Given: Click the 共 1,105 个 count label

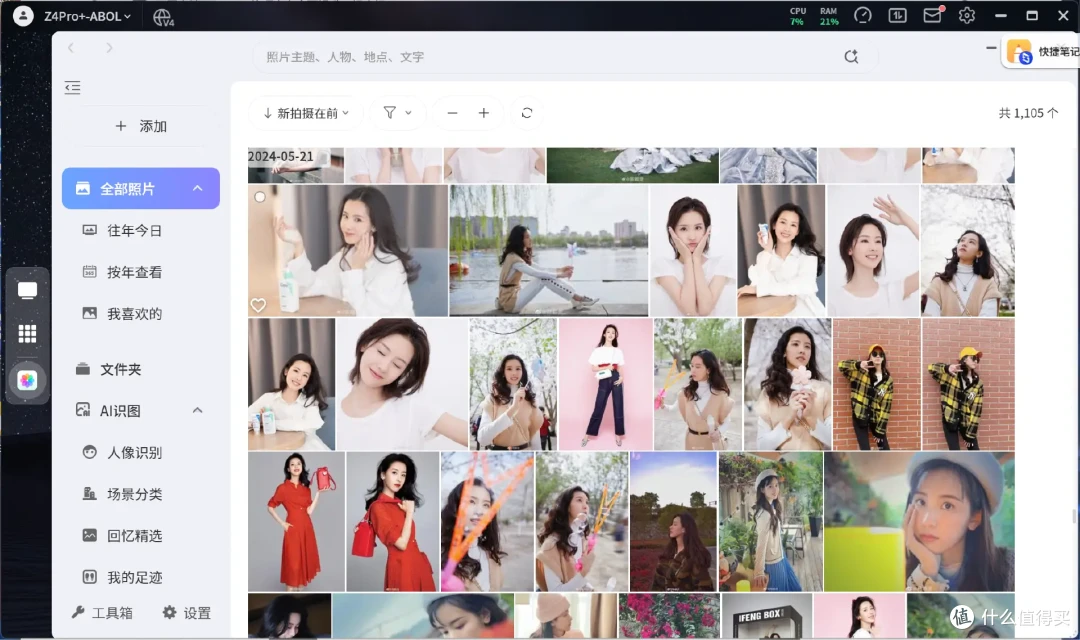Looking at the screenshot, I should (1028, 113).
